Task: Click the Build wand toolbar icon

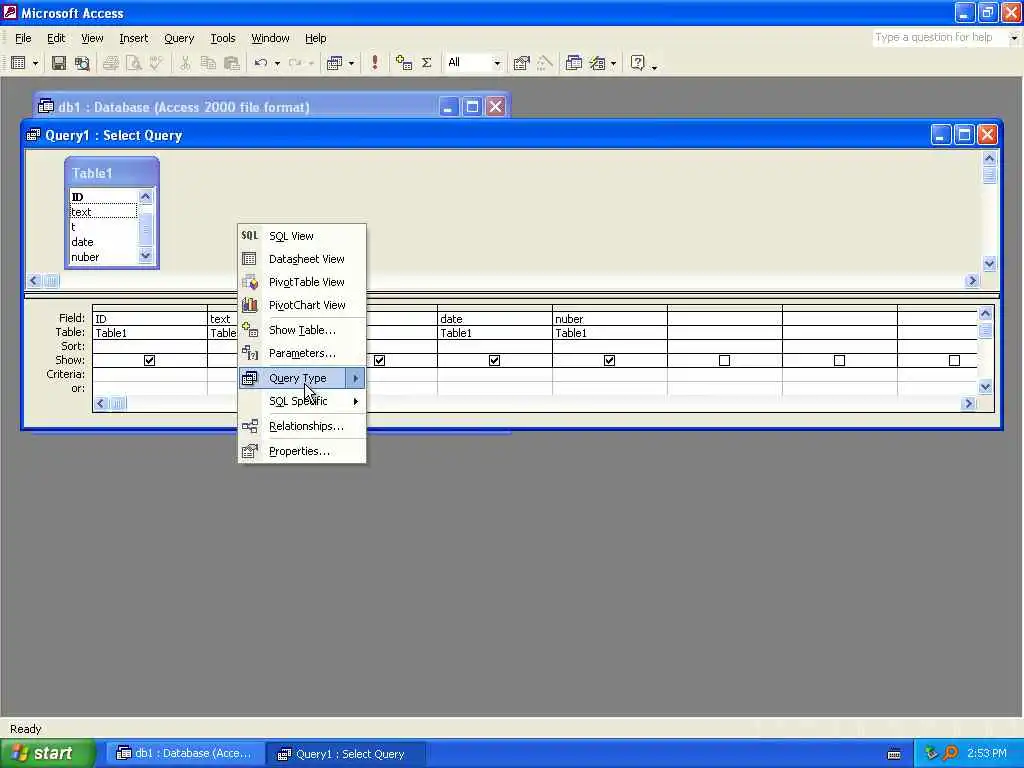Action: (x=544, y=63)
